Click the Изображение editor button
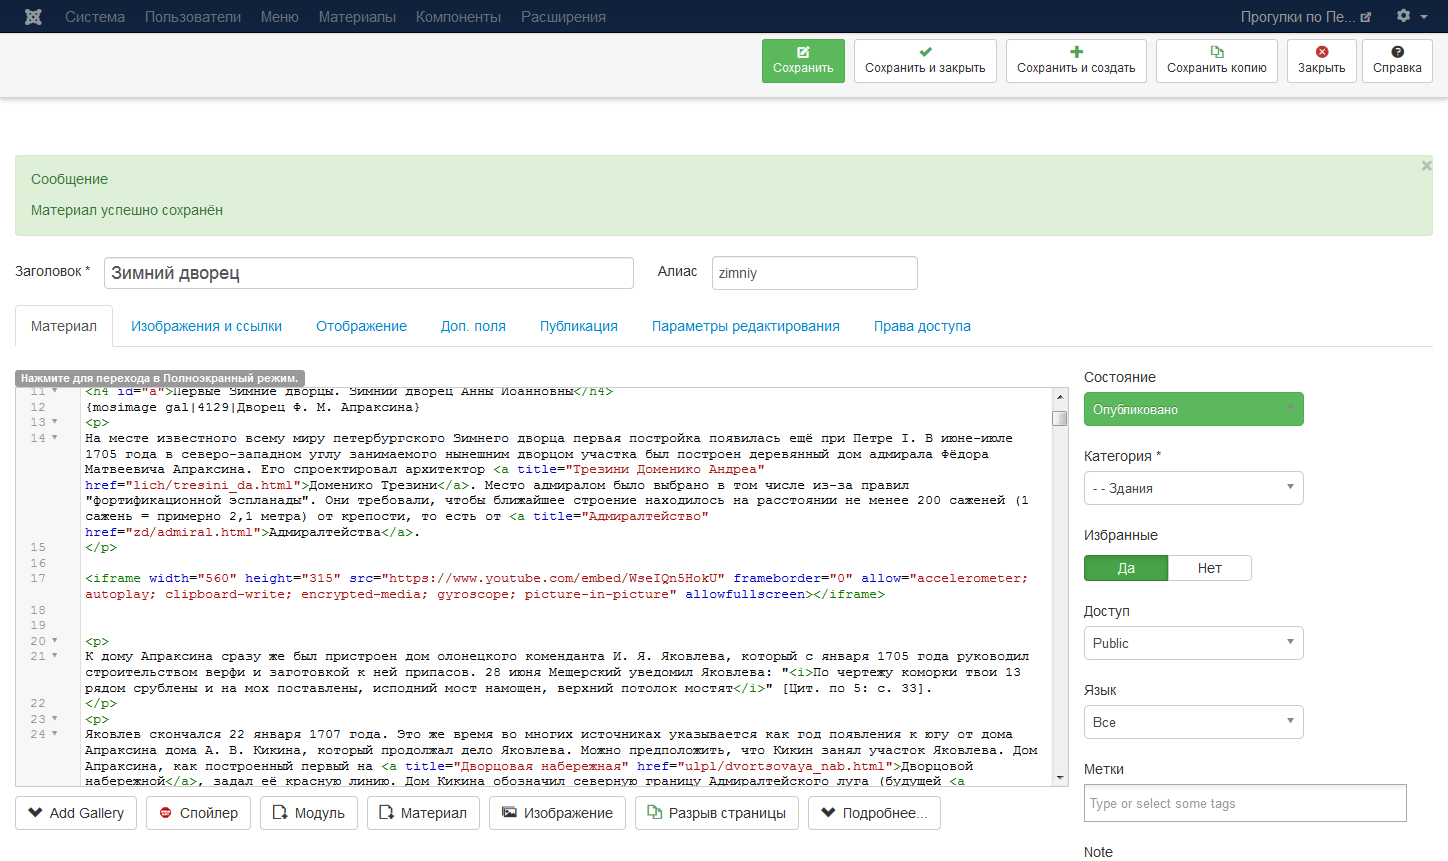The height and width of the screenshot is (861, 1448). pos(557,813)
